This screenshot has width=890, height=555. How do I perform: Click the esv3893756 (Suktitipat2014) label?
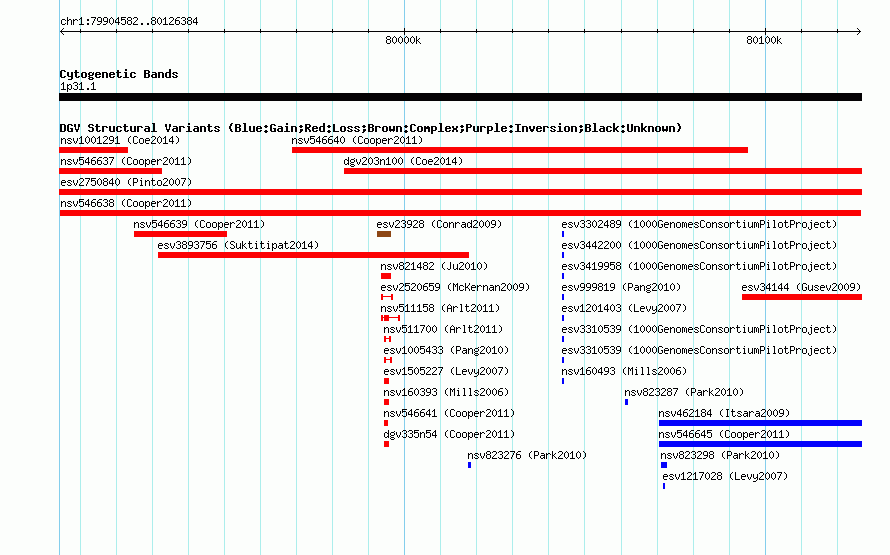(x=238, y=245)
